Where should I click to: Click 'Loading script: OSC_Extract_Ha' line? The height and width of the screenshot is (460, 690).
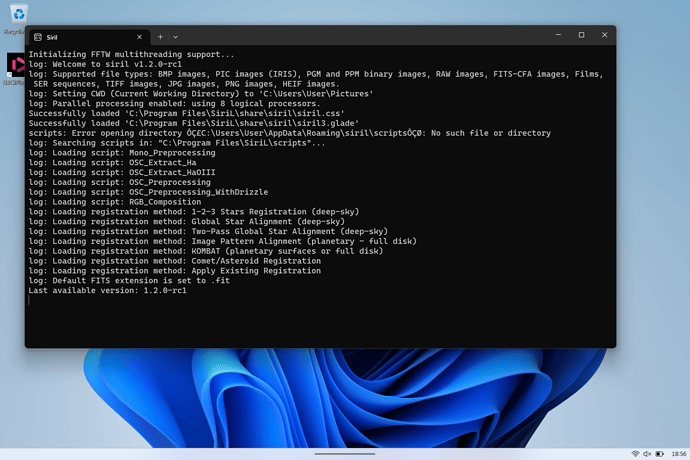pyautogui.click(x=112, y=162)
